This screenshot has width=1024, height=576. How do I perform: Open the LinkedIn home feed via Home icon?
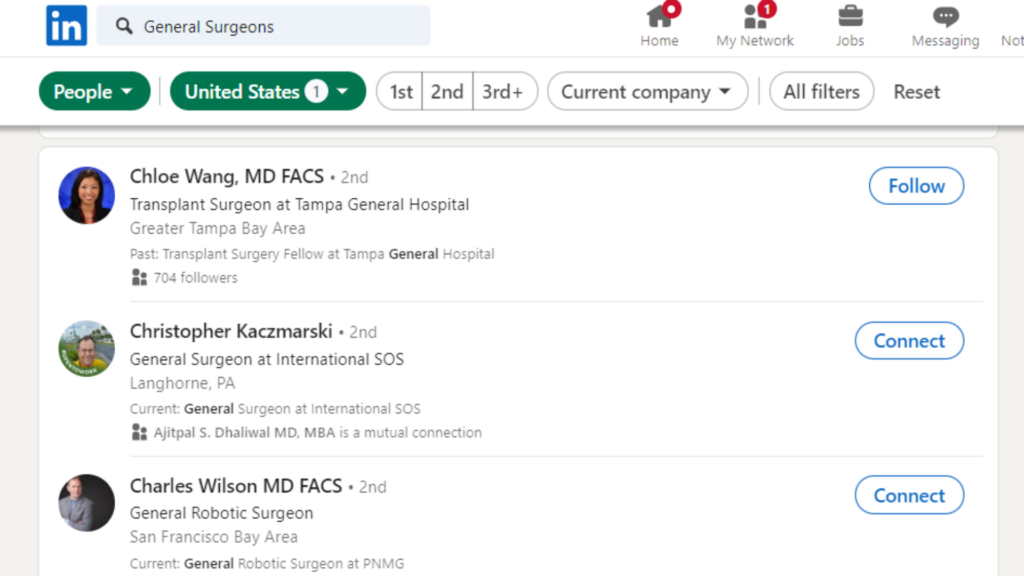(x=659, y=25)
